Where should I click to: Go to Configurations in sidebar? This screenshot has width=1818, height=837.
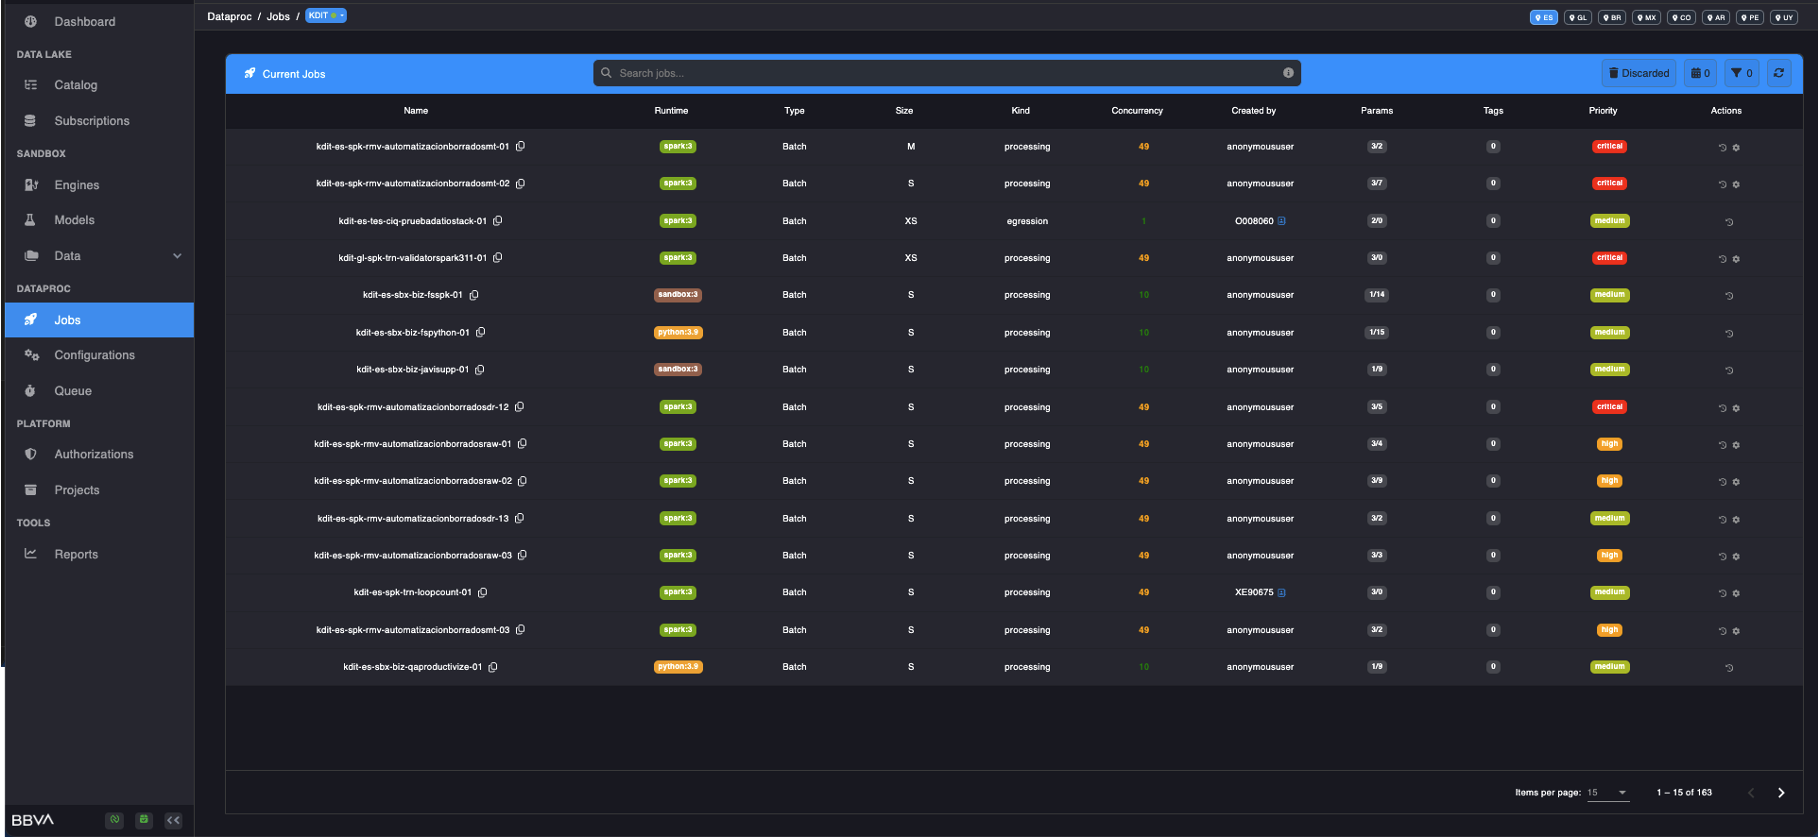tap(94, 355)
